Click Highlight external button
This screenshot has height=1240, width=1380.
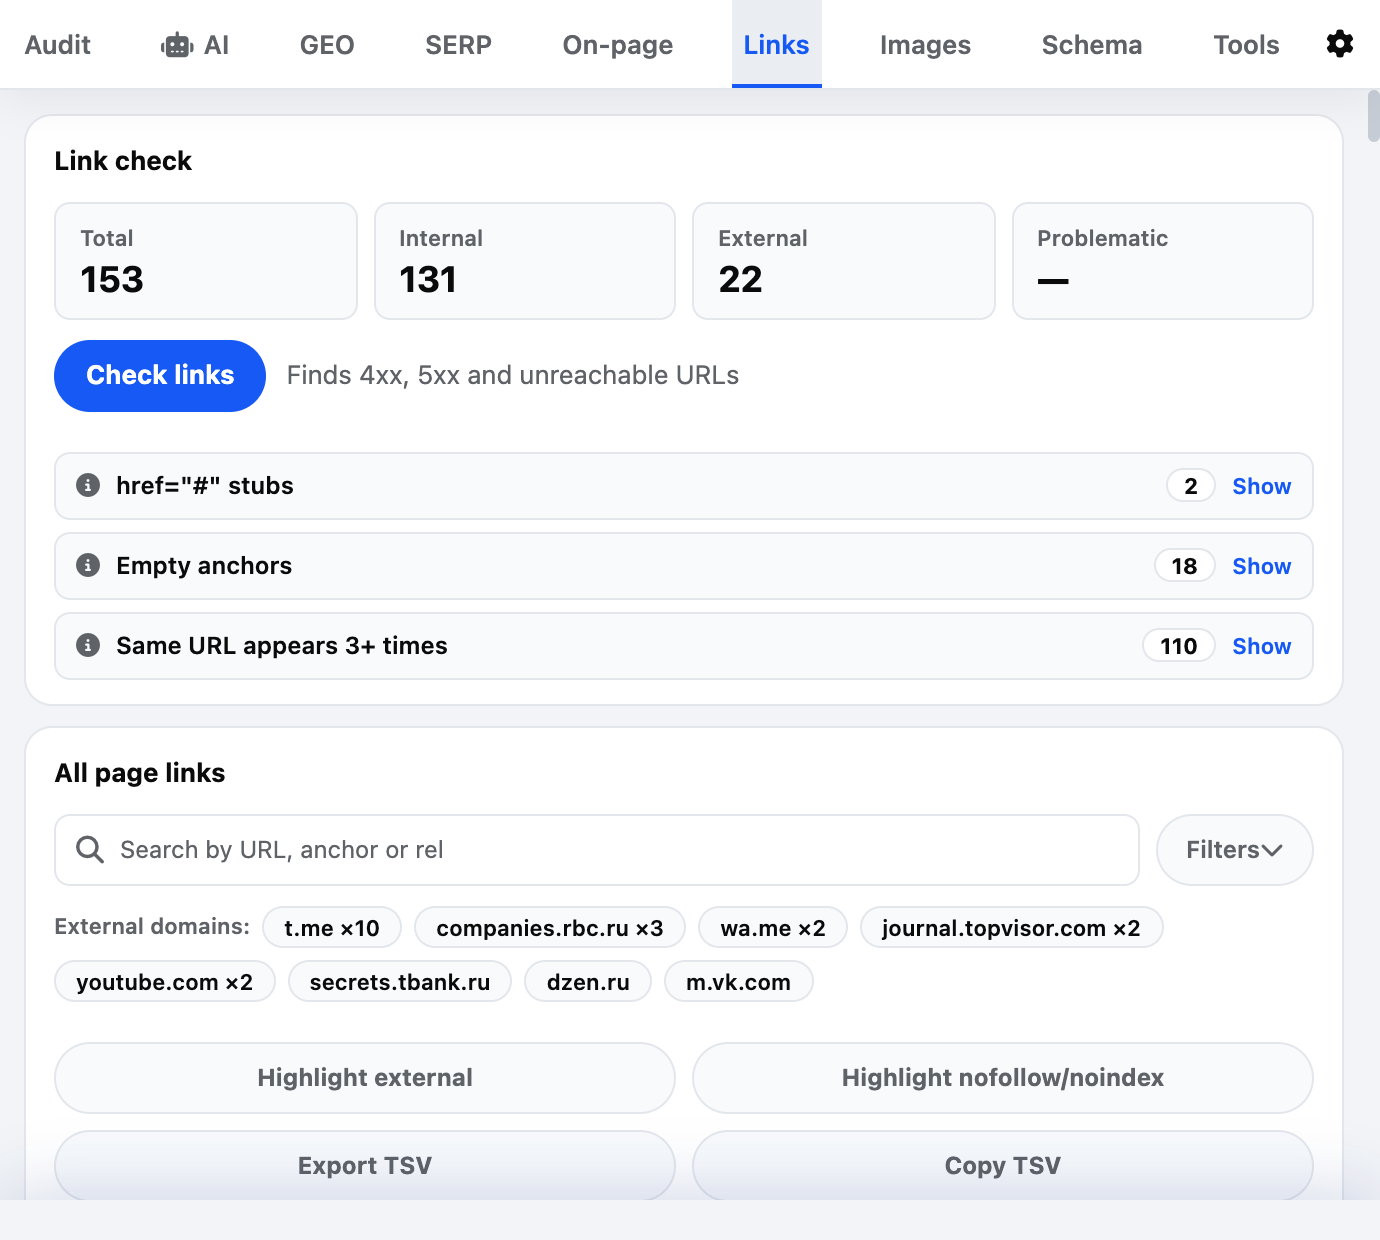tap(365, 1078)
